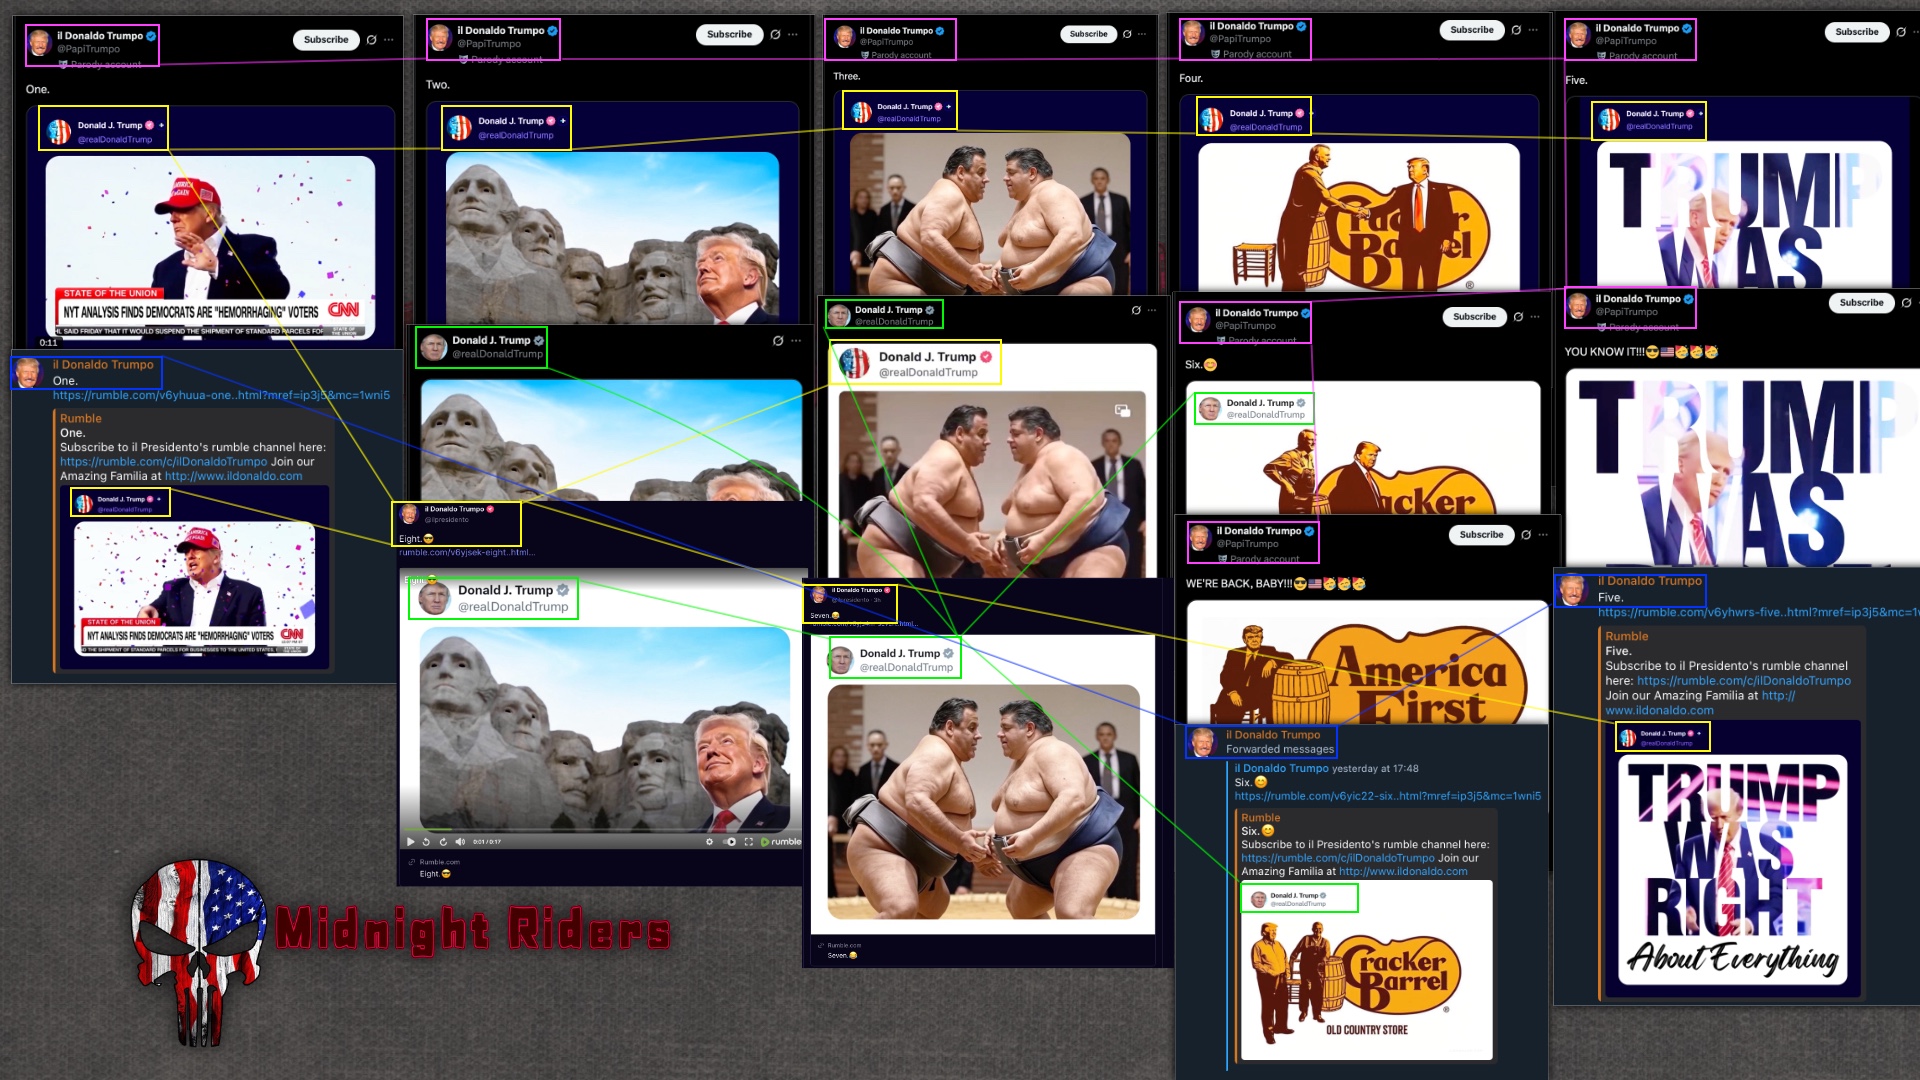The image size is (1920, 1080).
Task: Click Subscribe on the 'One.' post
Action: point(326,40)
